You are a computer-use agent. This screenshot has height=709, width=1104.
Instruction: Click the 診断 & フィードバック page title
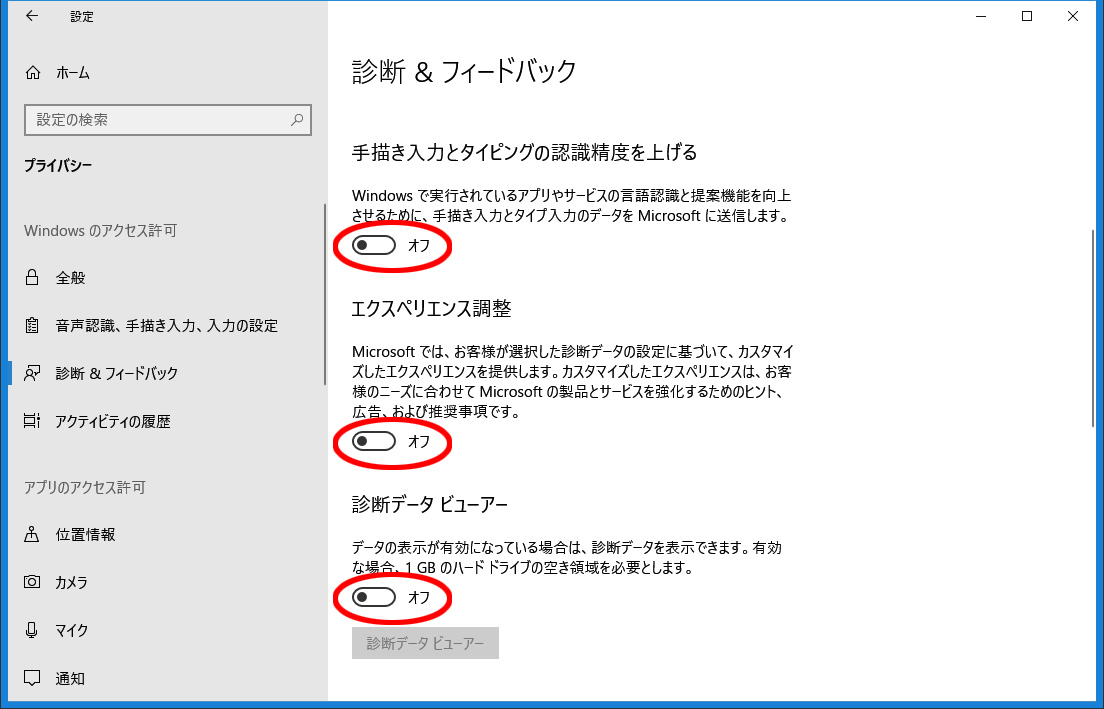(464, 71)
